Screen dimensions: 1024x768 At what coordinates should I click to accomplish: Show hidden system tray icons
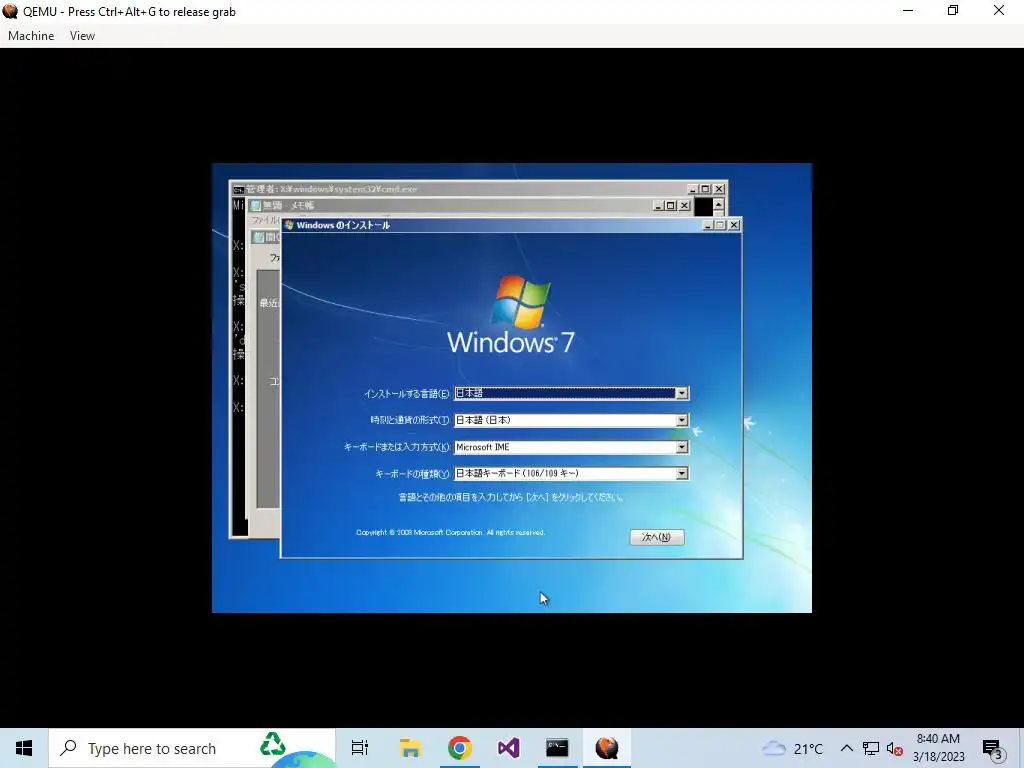(846, 748)
